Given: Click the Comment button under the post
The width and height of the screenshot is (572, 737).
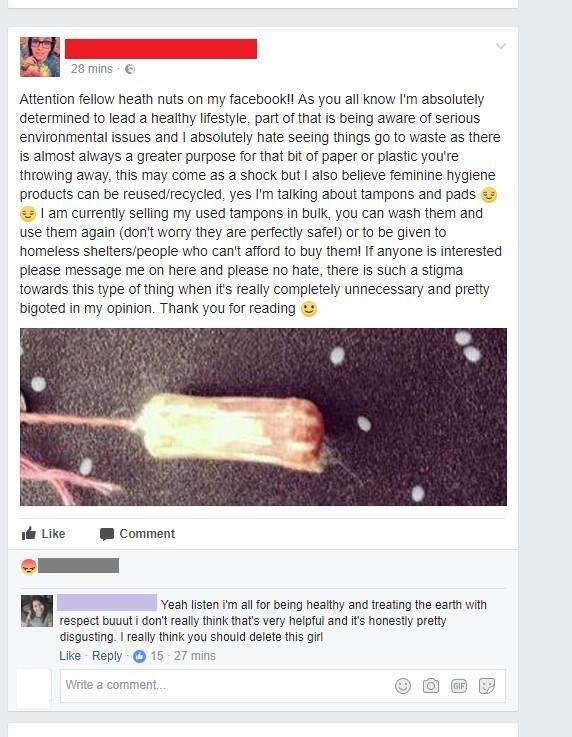Looking at the screenshot, I should [137, 533].
